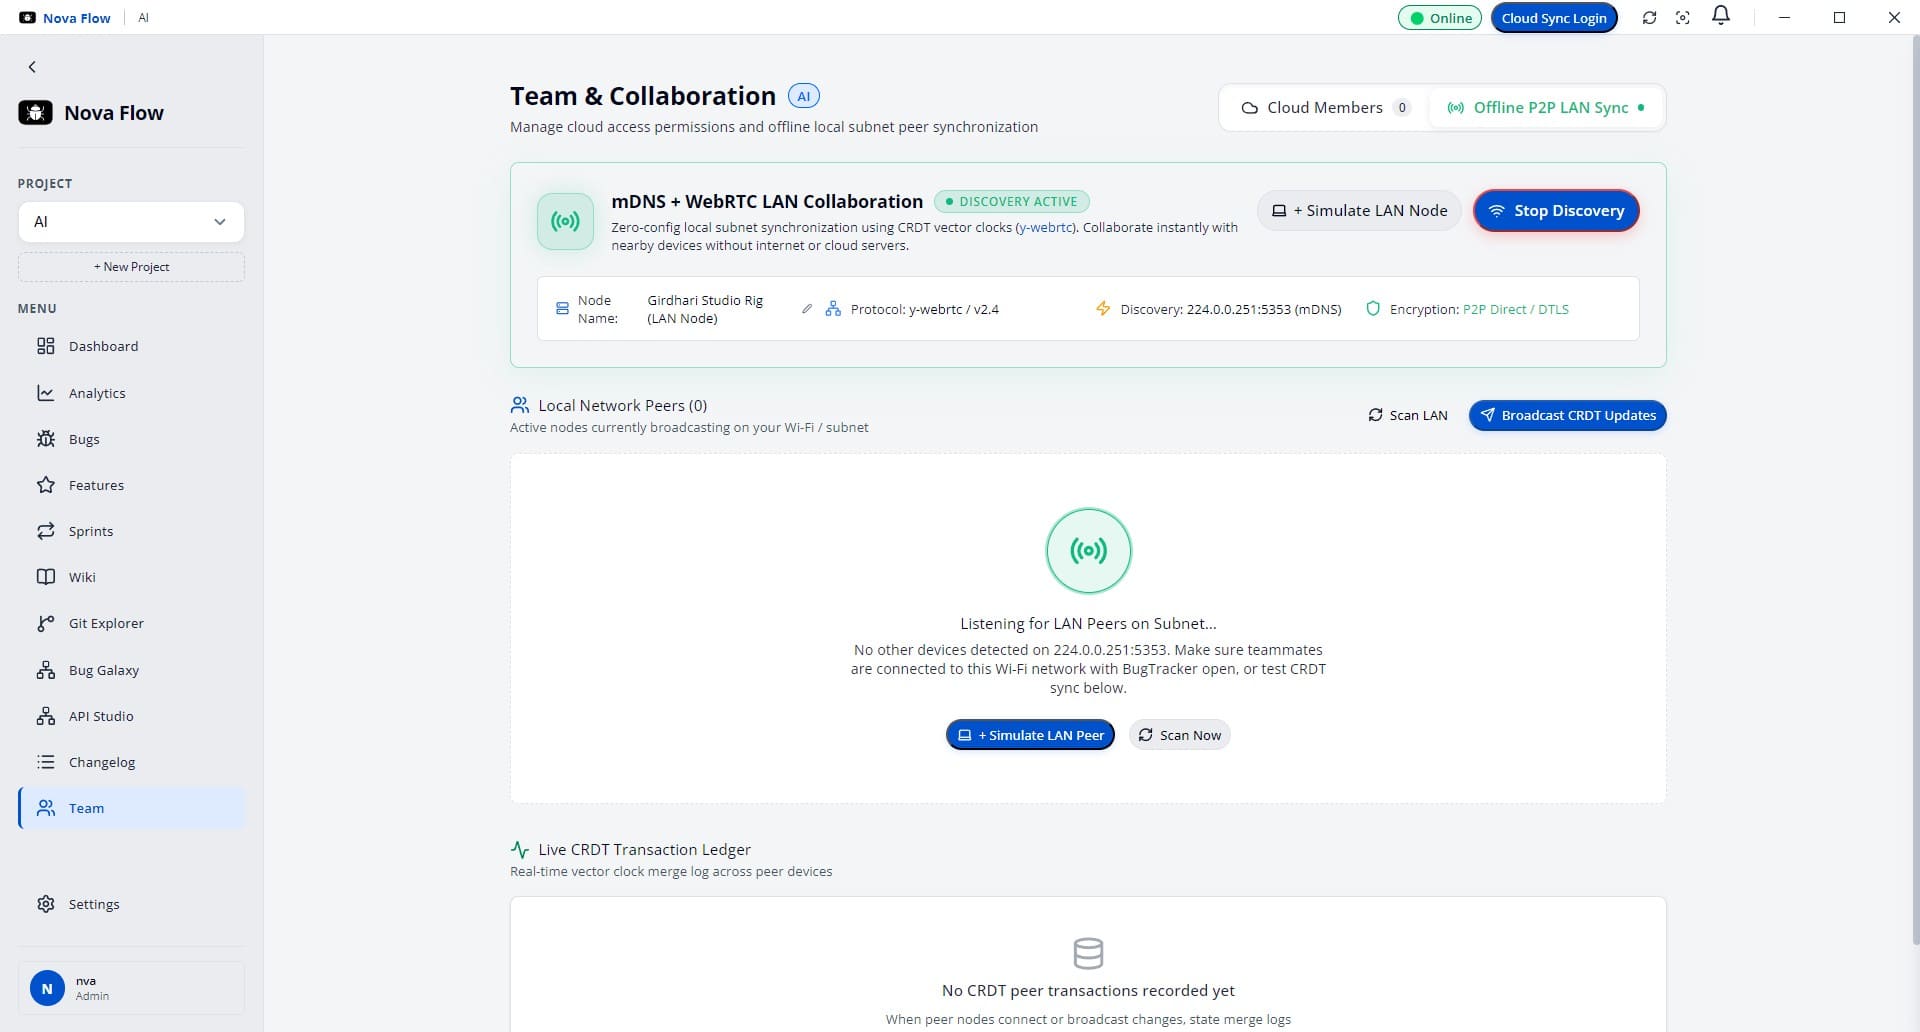Click the Scan Now button
The height and width of the screenshot is (1032, 1920).
(x=1179, y=735)
